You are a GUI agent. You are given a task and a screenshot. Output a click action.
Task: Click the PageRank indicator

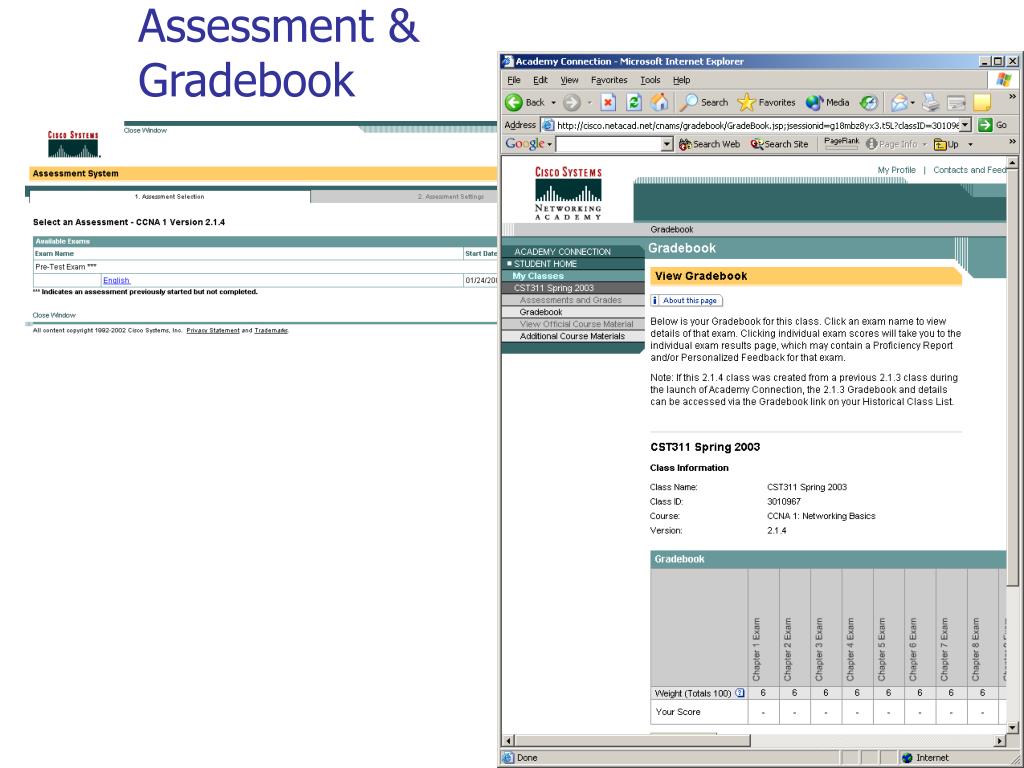pos(842,144)
